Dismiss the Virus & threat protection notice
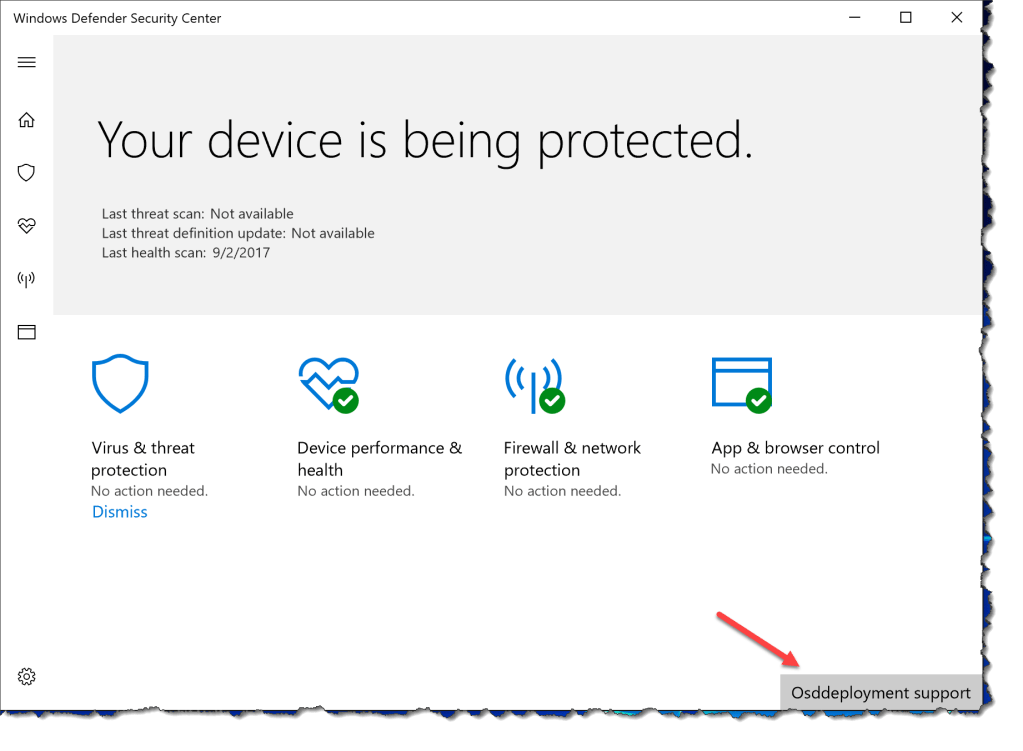Viewport: 1023px width, 751px height. pyautogui.click(x=119, y=511)
